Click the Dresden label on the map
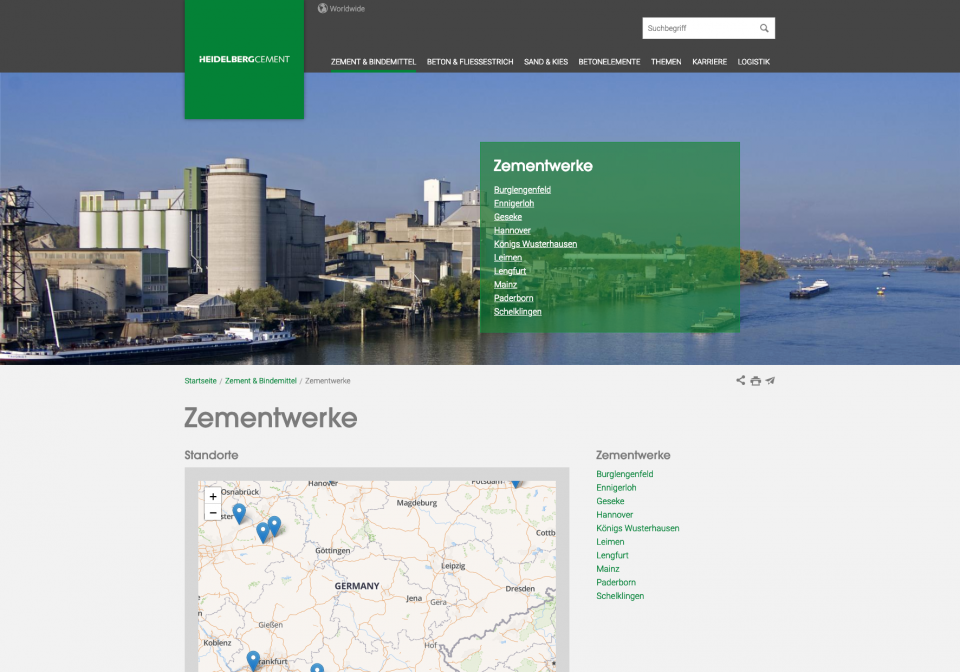 tap(520, 589)
